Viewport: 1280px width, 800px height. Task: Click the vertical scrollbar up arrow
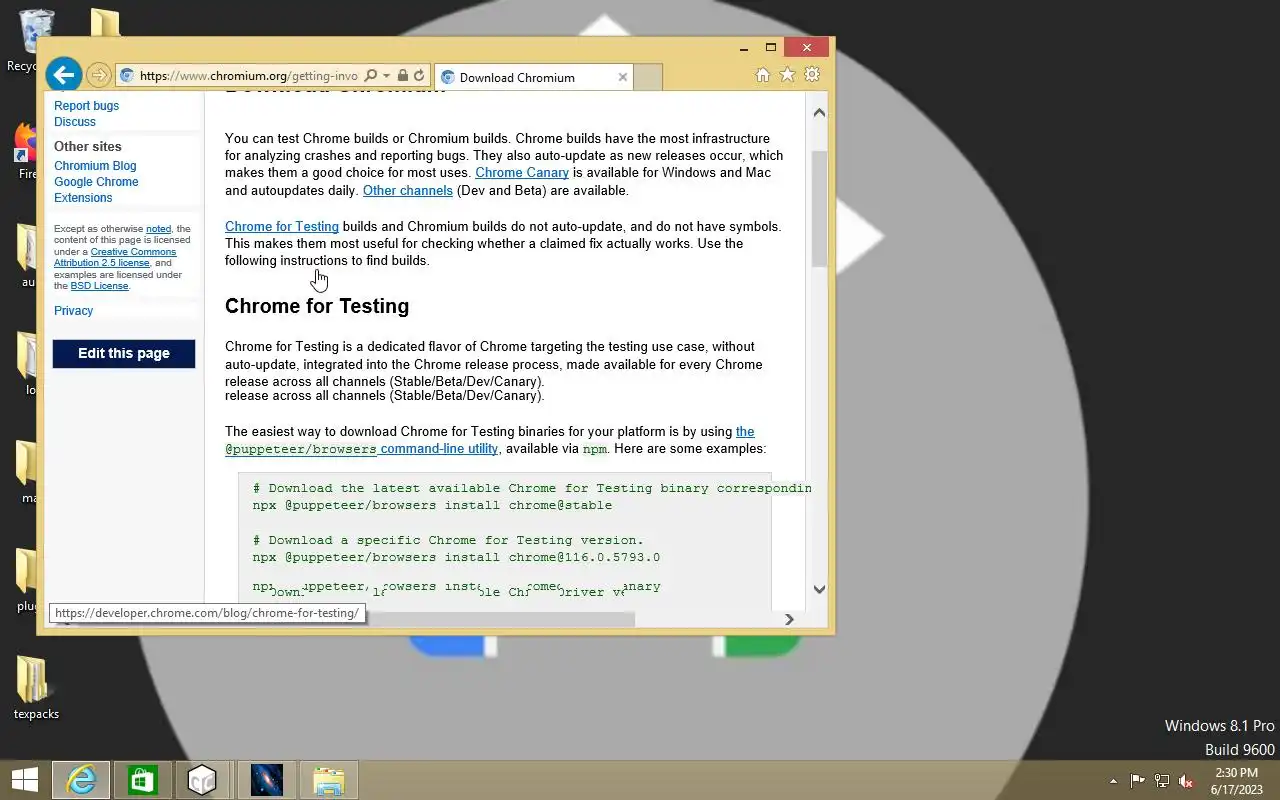coord(819,112)
